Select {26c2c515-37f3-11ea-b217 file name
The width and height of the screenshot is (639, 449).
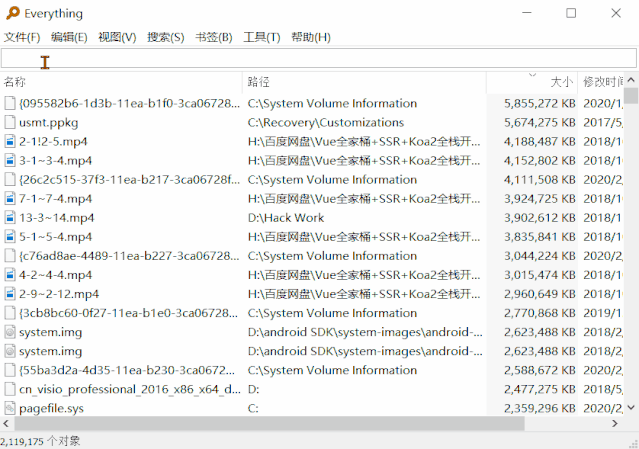pyautogui.click(x=130, y=180)
